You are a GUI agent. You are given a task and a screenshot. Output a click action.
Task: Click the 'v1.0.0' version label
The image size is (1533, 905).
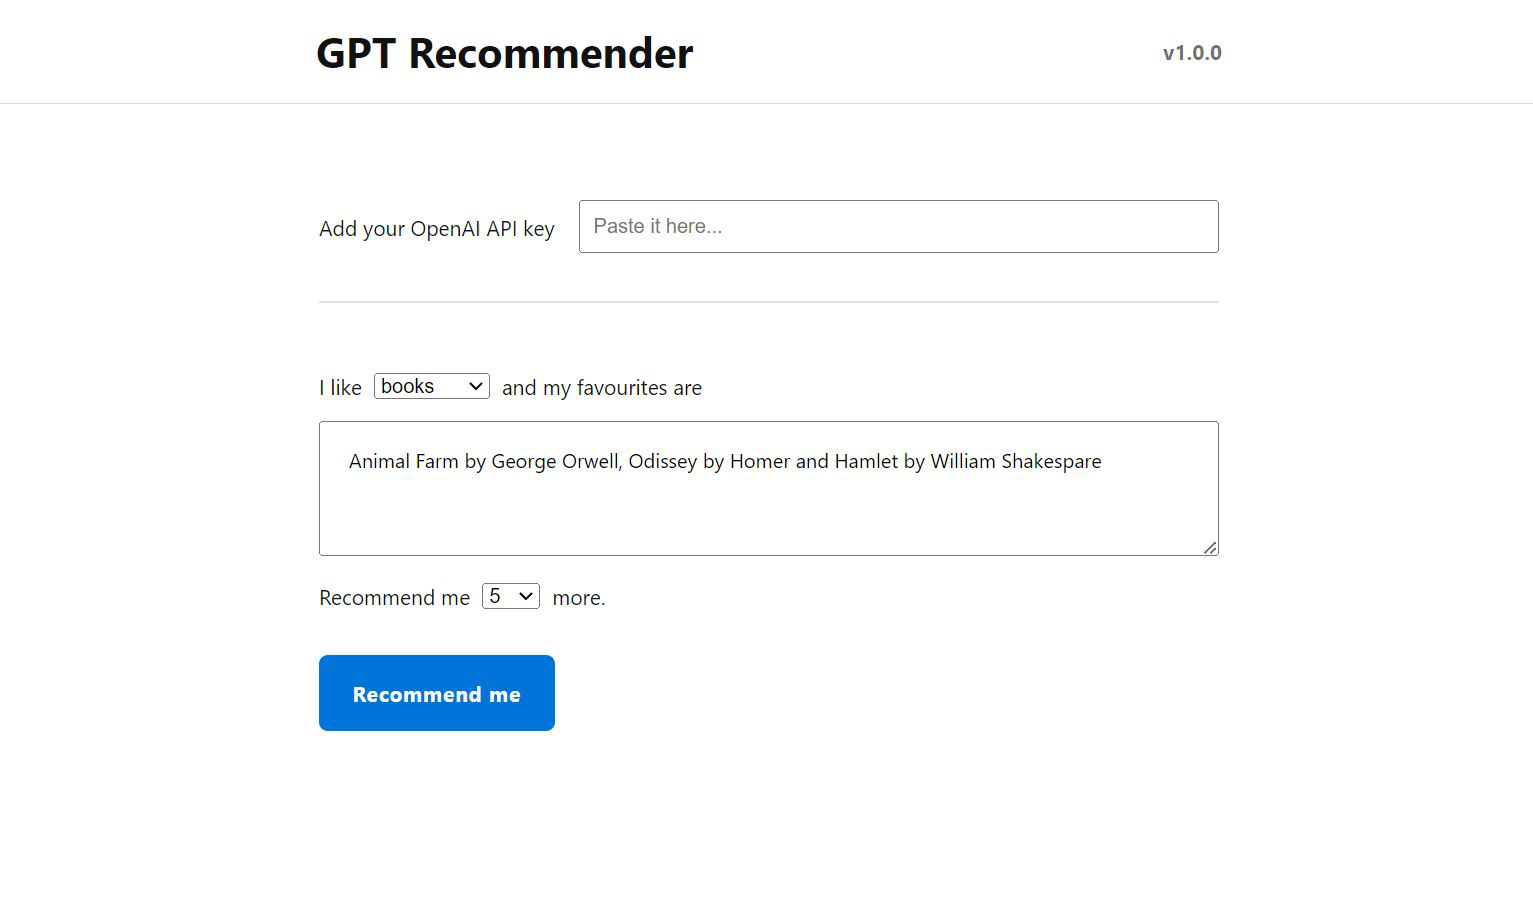coord(1191,52)
